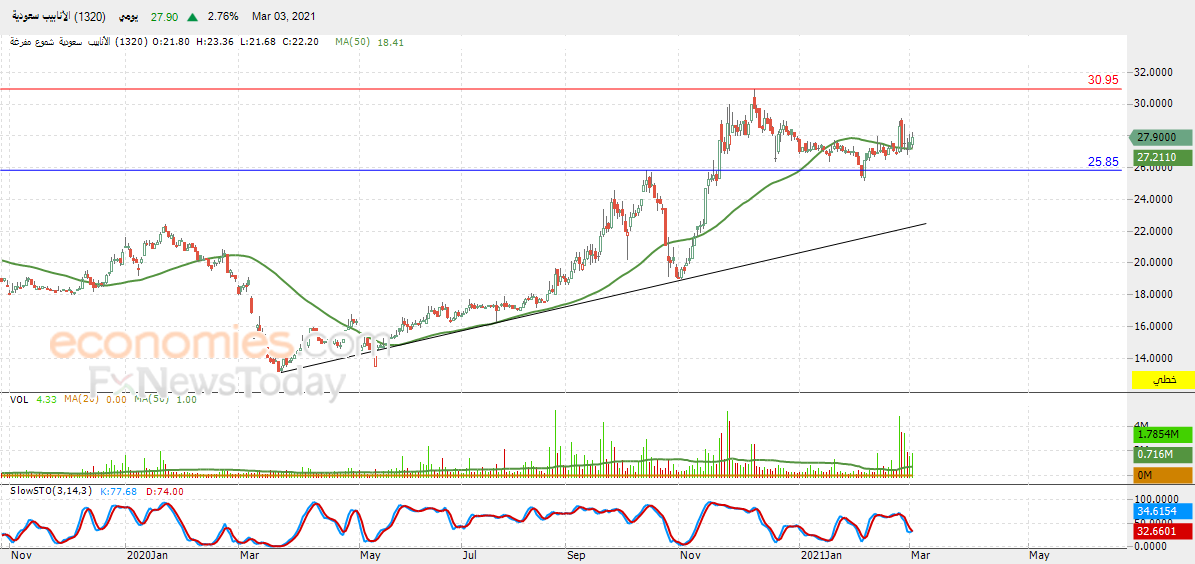Click the 27.2110 moving average tag
The width and height of the screenshot is (1195, 564).
(x=1161, y=157)
